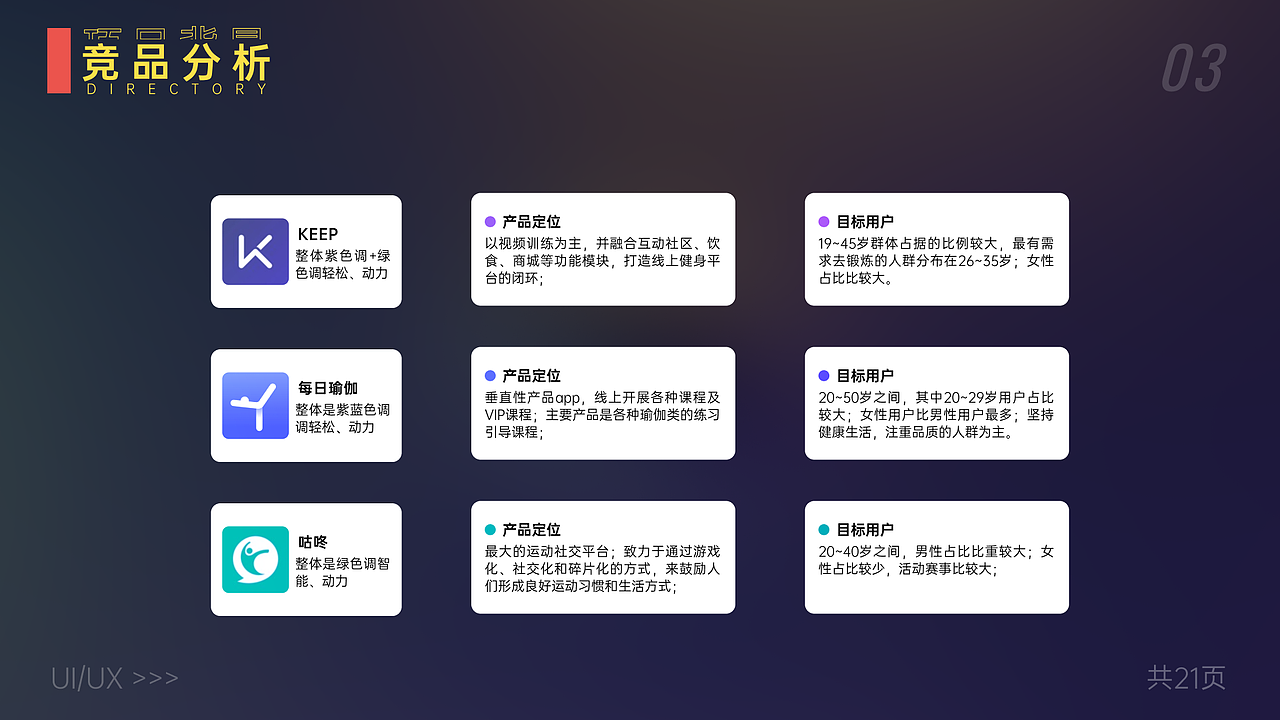Click the 咕咚 app name label
The image size is (1280, 720).
313,542
